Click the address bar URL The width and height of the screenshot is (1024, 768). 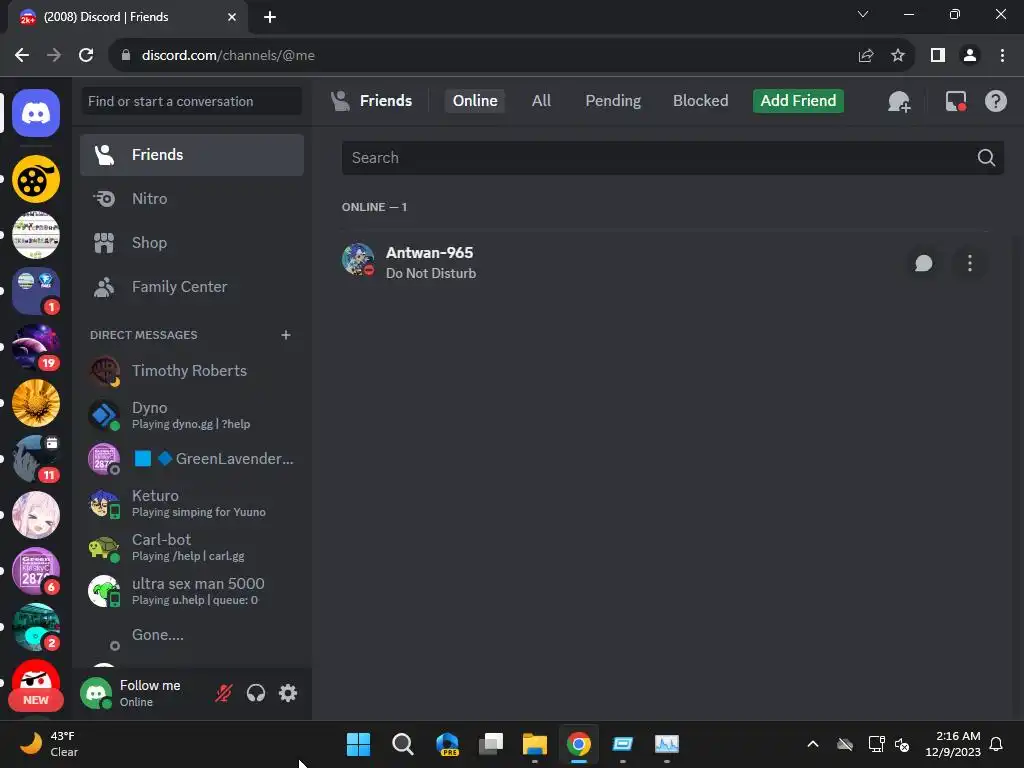(x=228, y=56)
